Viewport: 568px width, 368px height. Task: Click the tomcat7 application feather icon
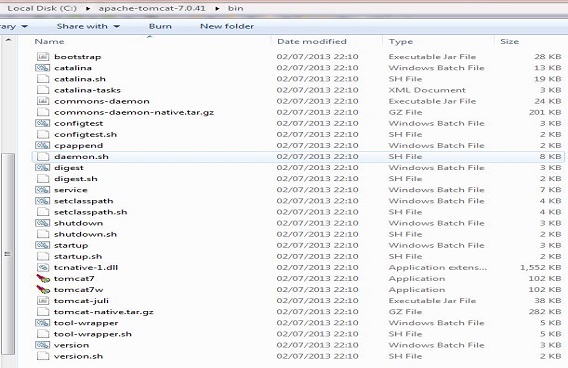43,279
